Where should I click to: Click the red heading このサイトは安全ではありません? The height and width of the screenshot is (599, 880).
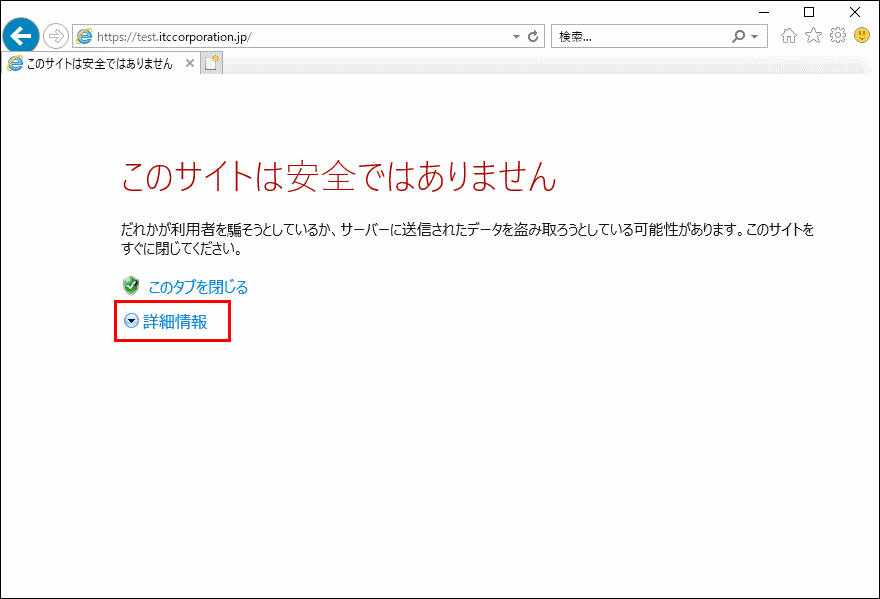click(338, 176)
